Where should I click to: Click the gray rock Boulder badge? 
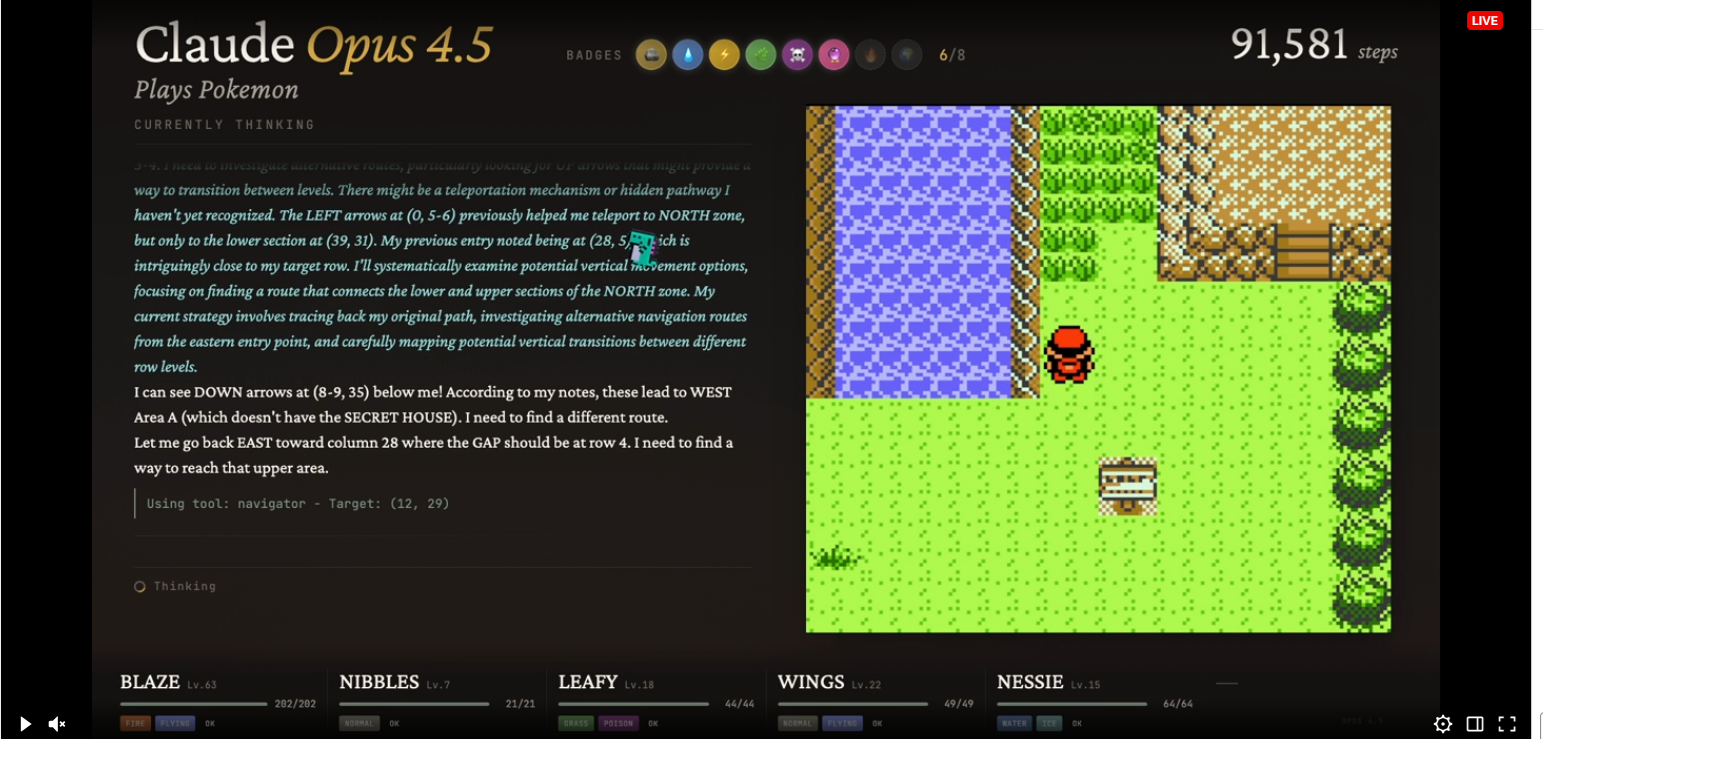[x=651, y=55]
